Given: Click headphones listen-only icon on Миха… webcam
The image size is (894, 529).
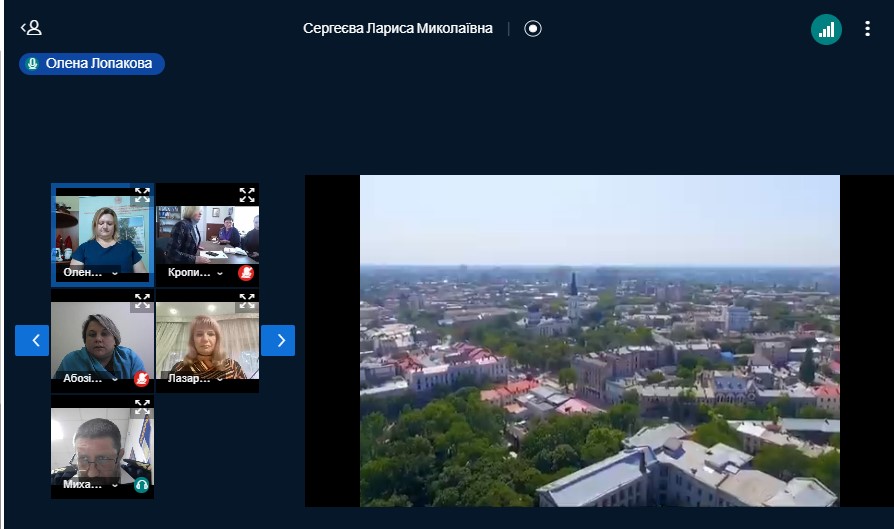Looking at the screenshot, I should click(x=141, y=485).
